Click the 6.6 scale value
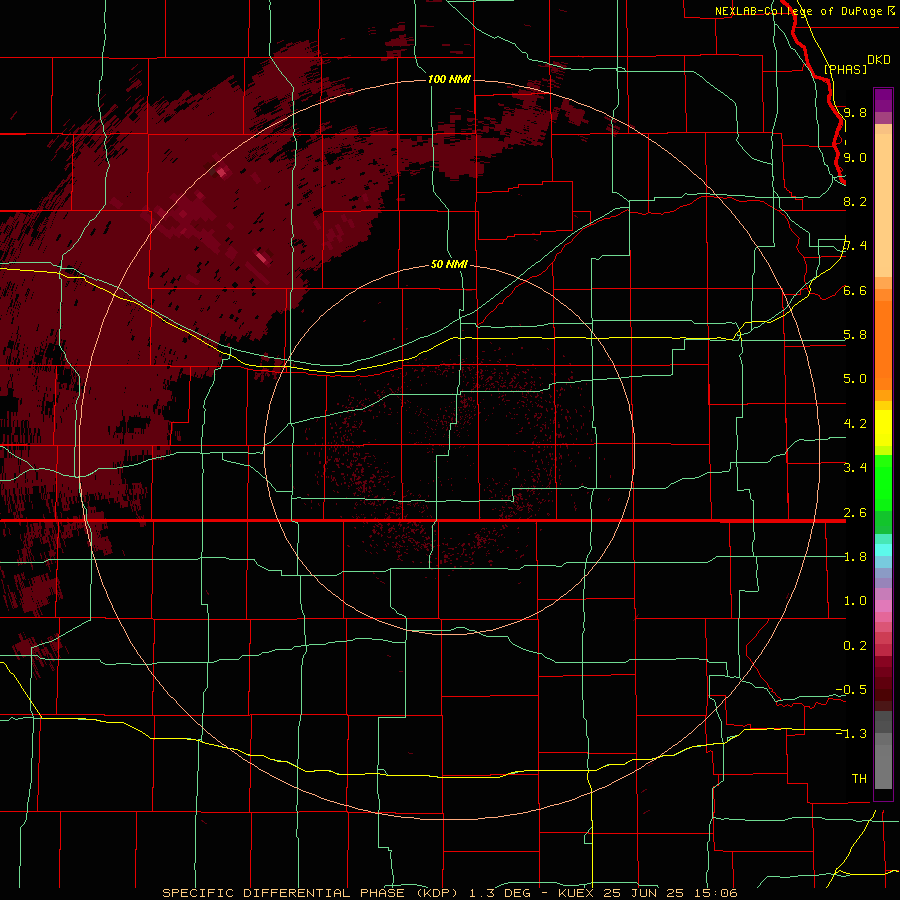This screenshot has width=900, height=900. point(855,290)
